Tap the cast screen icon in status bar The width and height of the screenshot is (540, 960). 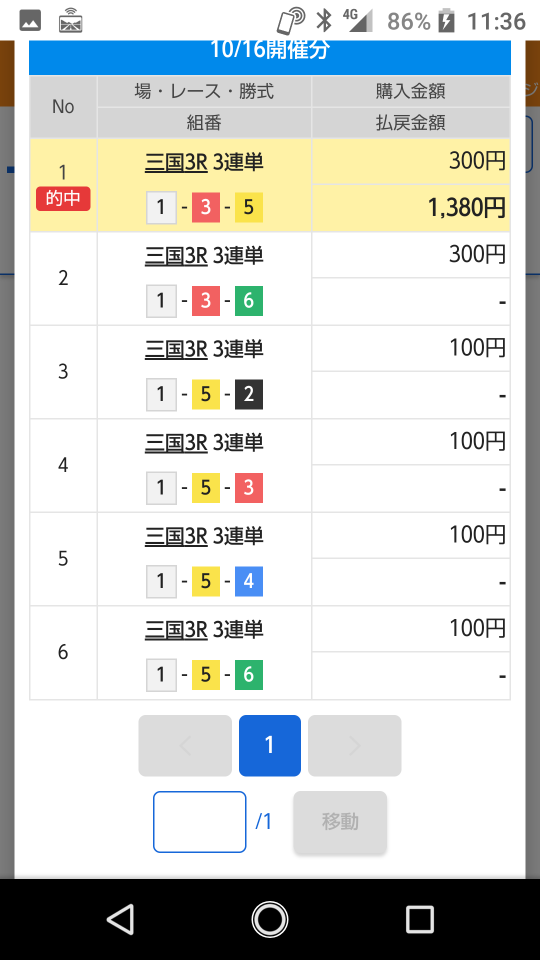[x=71, y=21]
